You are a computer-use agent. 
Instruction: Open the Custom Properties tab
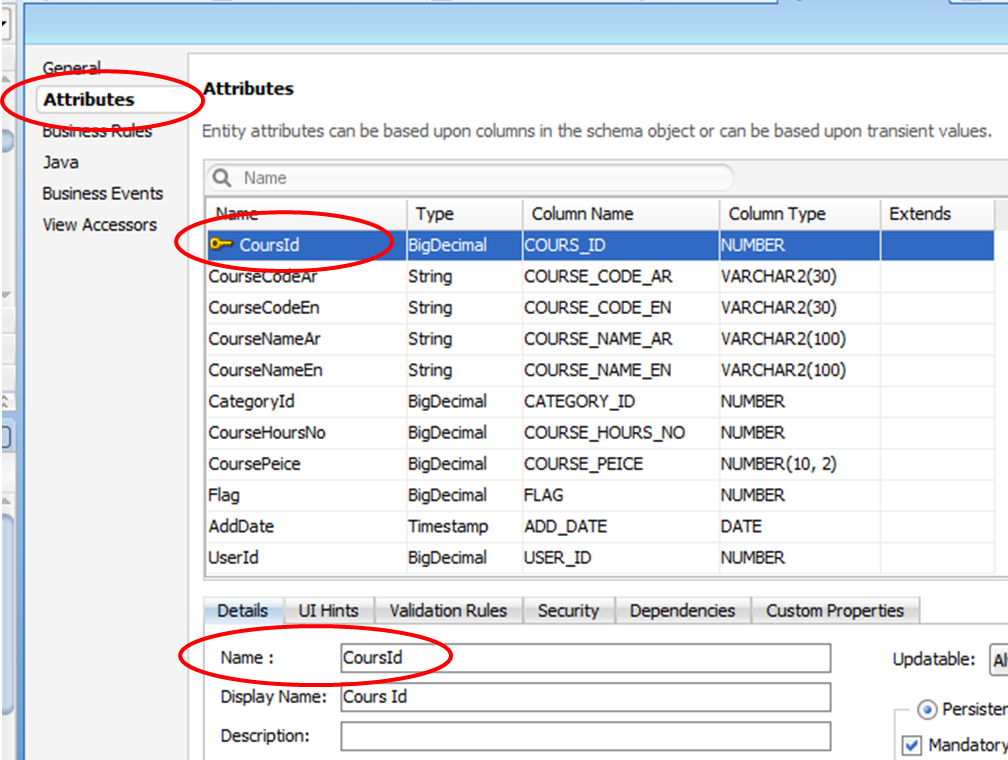(834, 611)
